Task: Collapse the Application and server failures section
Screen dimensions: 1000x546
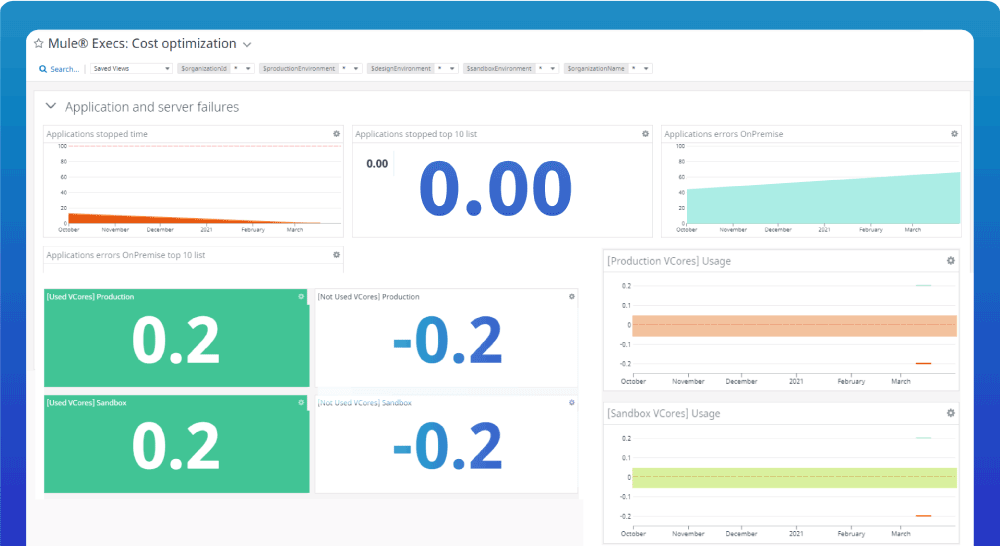Action: point(51,106)
